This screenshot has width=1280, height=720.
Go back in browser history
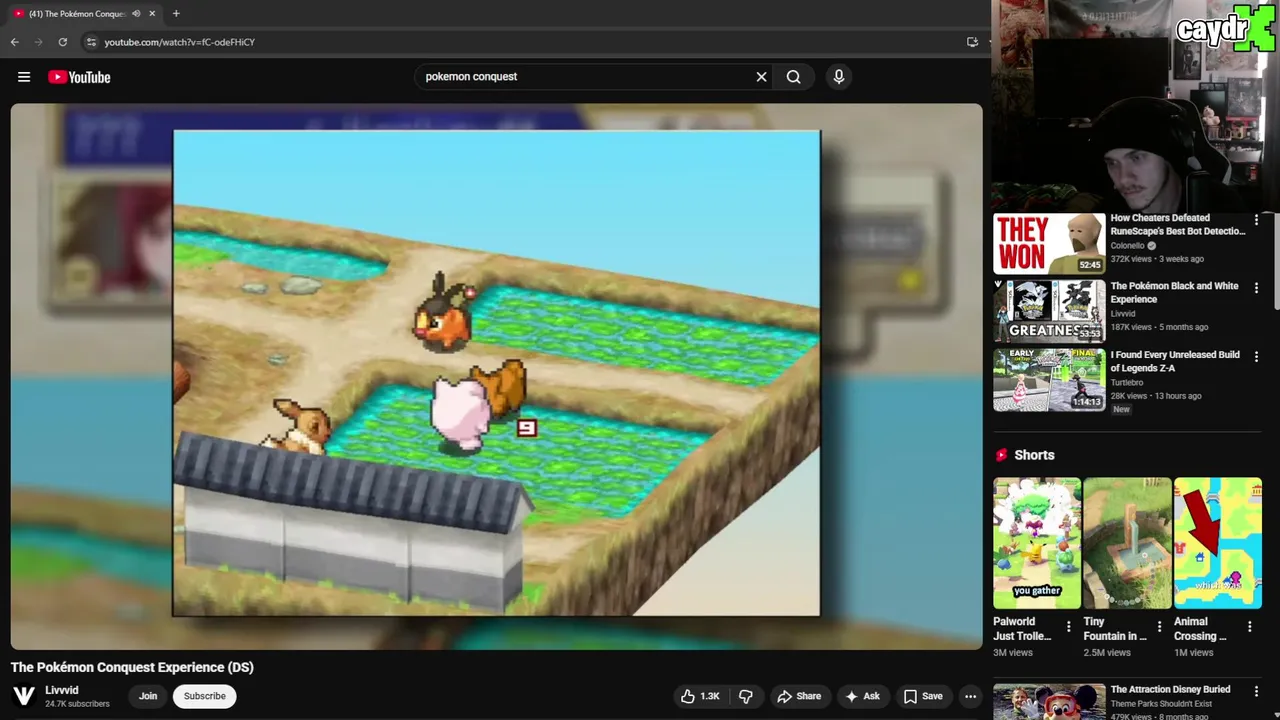[x=14, y=42]
